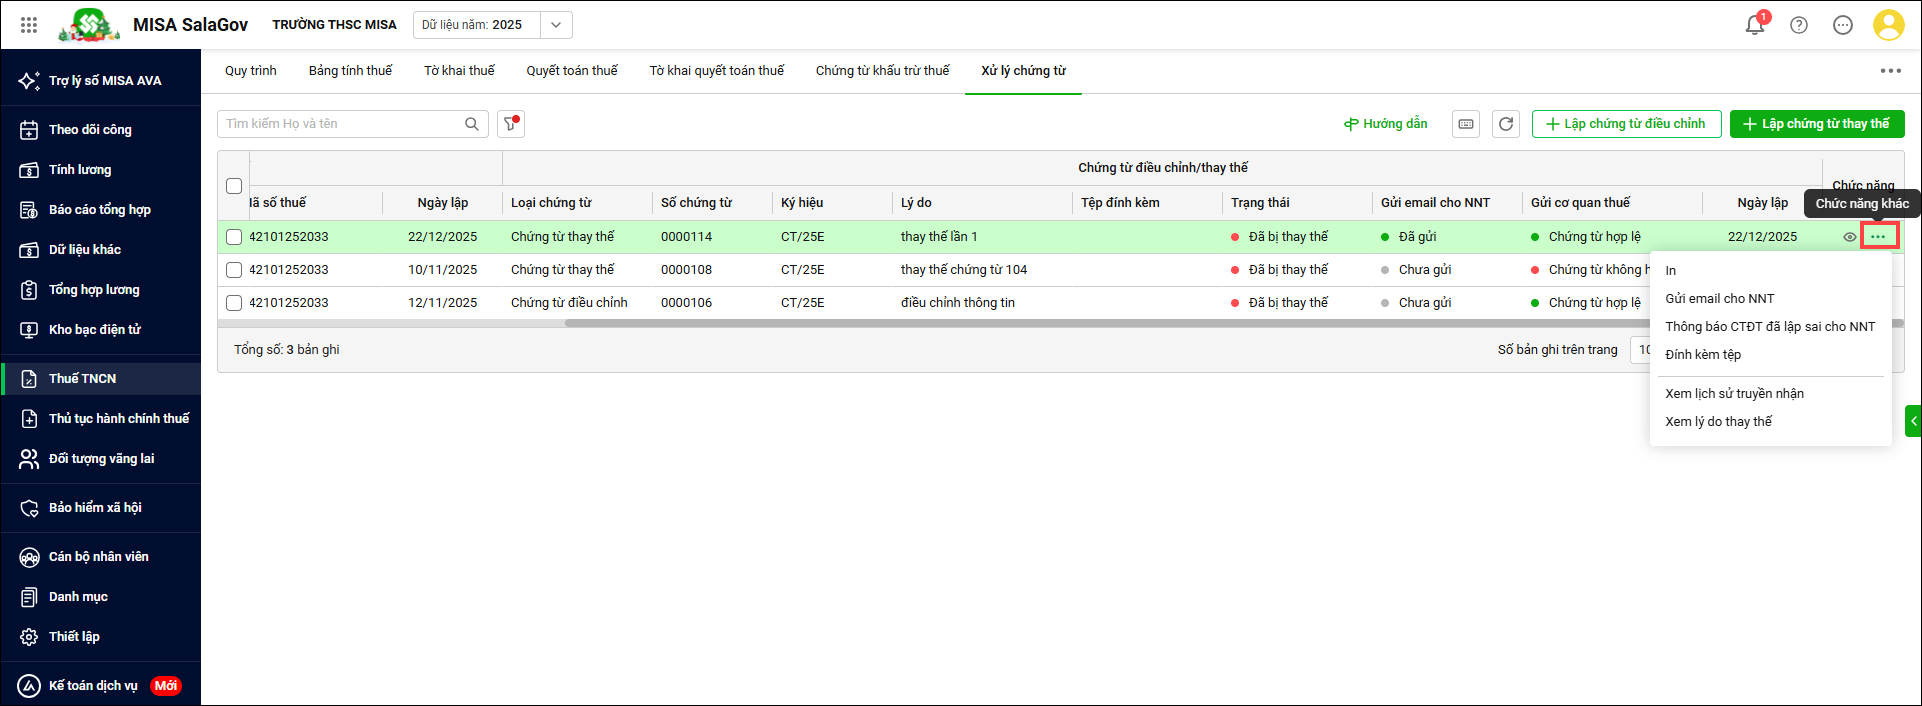Check the select-all header checkbox

point(234,186)
